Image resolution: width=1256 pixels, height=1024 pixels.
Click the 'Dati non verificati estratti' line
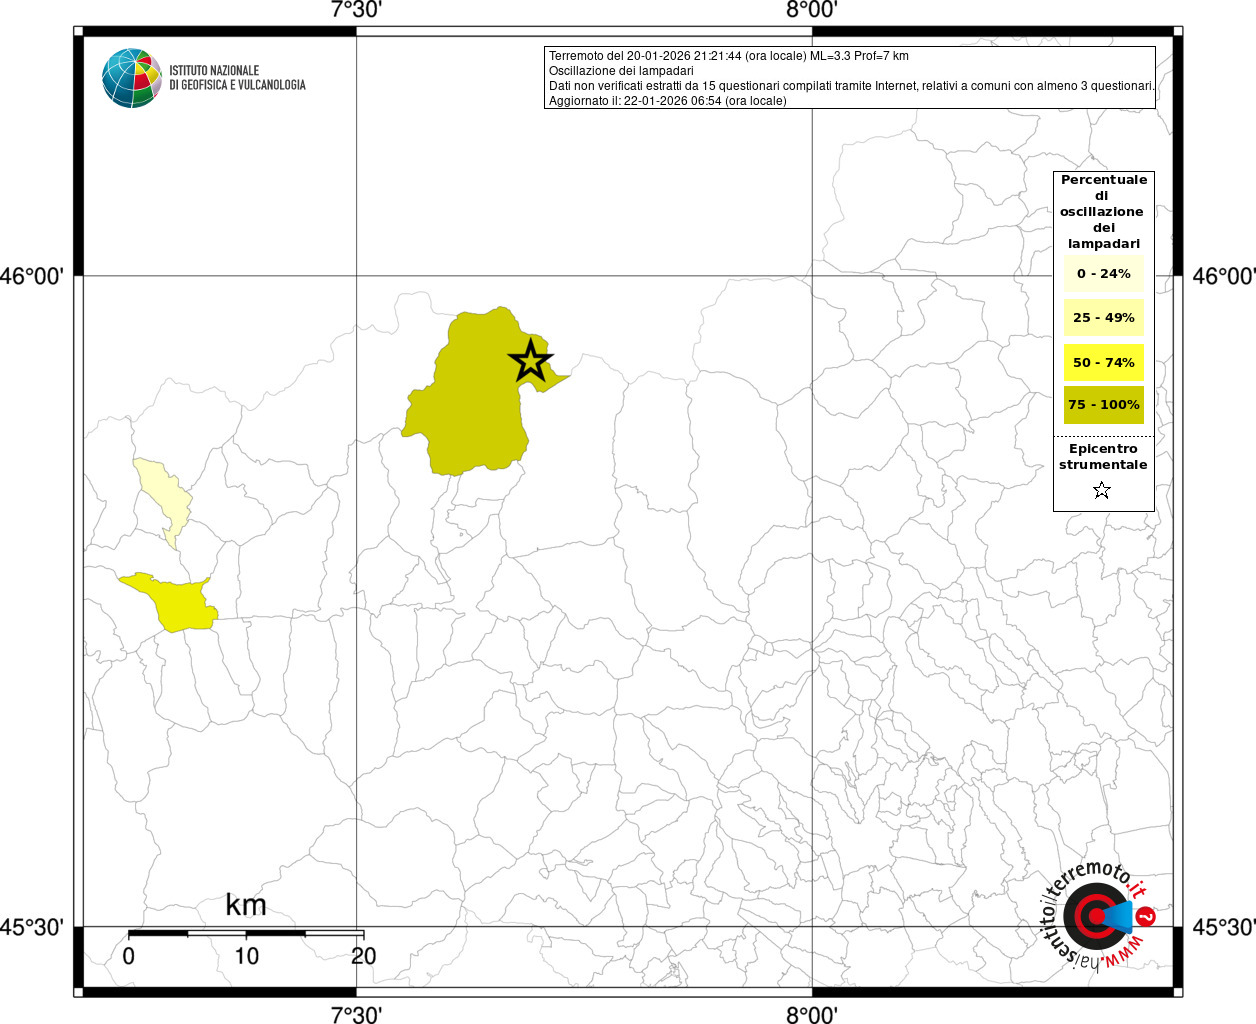851,86
